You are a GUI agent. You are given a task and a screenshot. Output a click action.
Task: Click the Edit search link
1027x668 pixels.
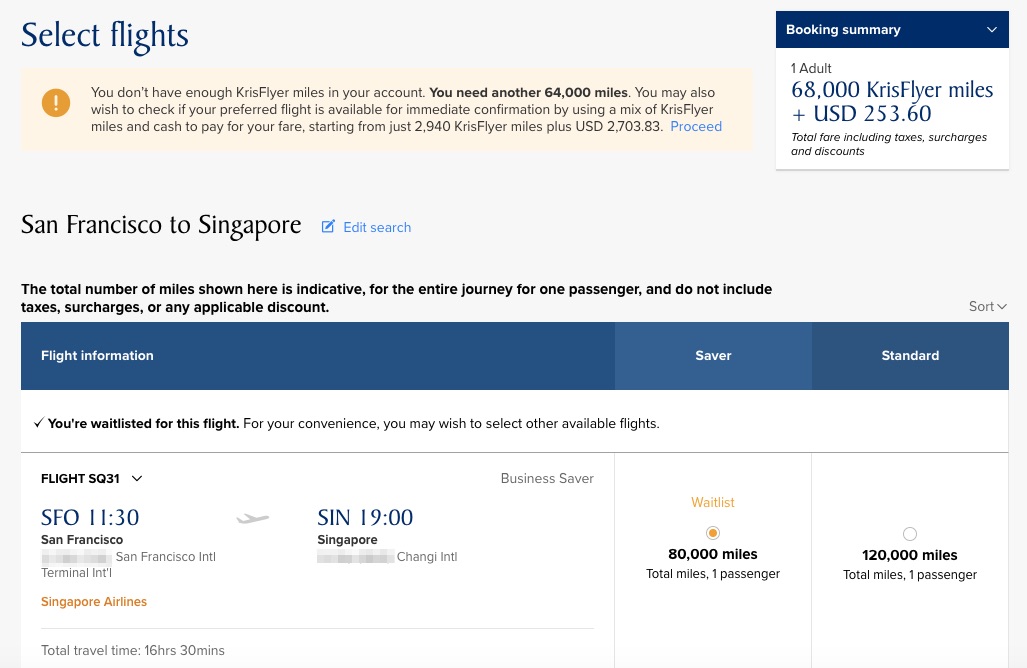[x=377, y=227]
